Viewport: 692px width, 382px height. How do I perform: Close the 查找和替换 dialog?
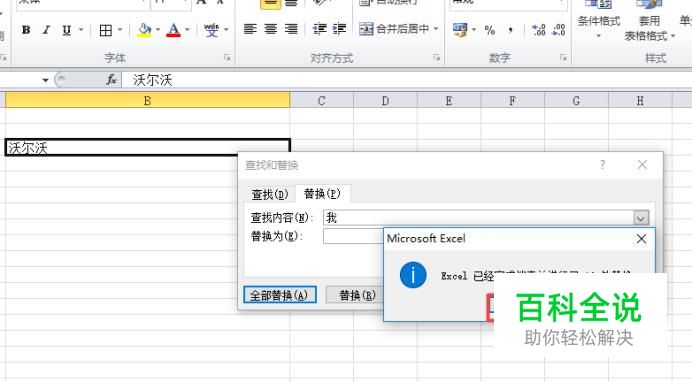tap(642, 165)
